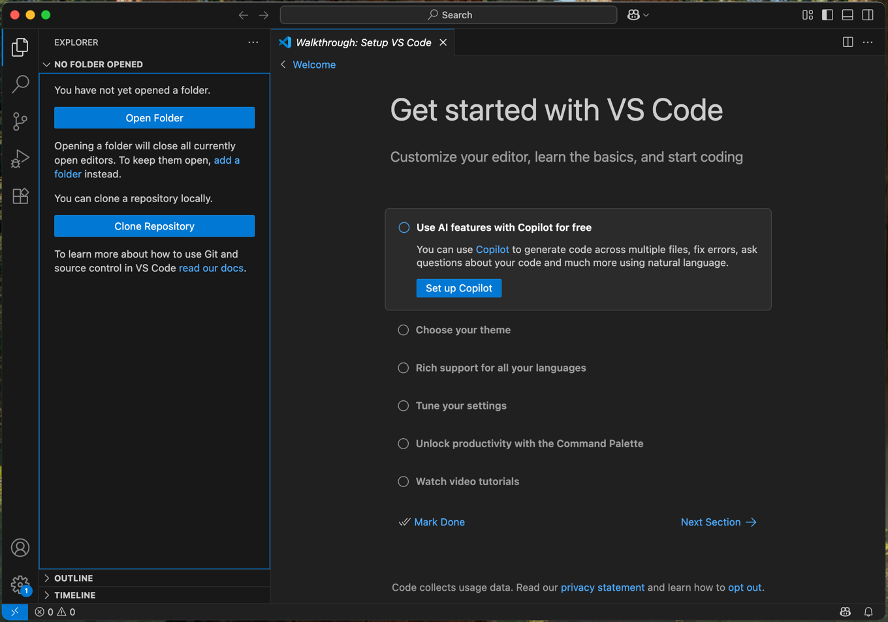Close the Walkthrough: Setup VS Code tab
The image size is (888, 622).
pos(443,42)
